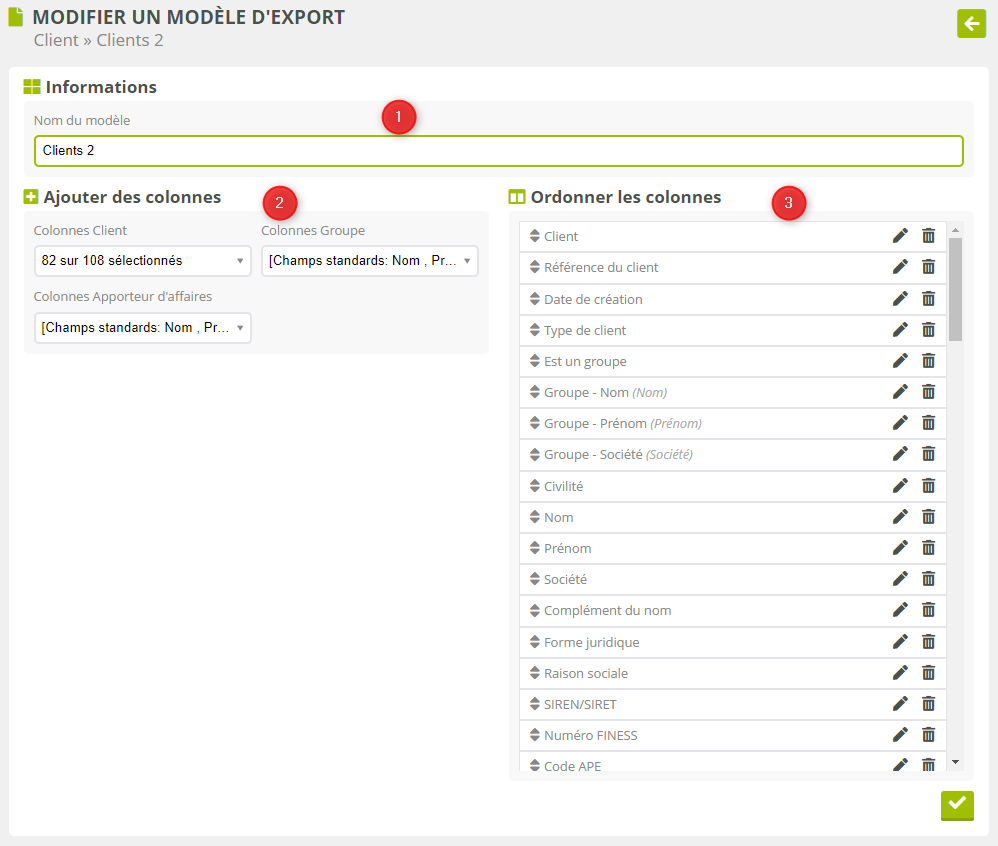Viewport: 998px width, 846px height.
Task: Click the scroll down arrow of column list
Action: pyautogui.click(x=955, y=763)
